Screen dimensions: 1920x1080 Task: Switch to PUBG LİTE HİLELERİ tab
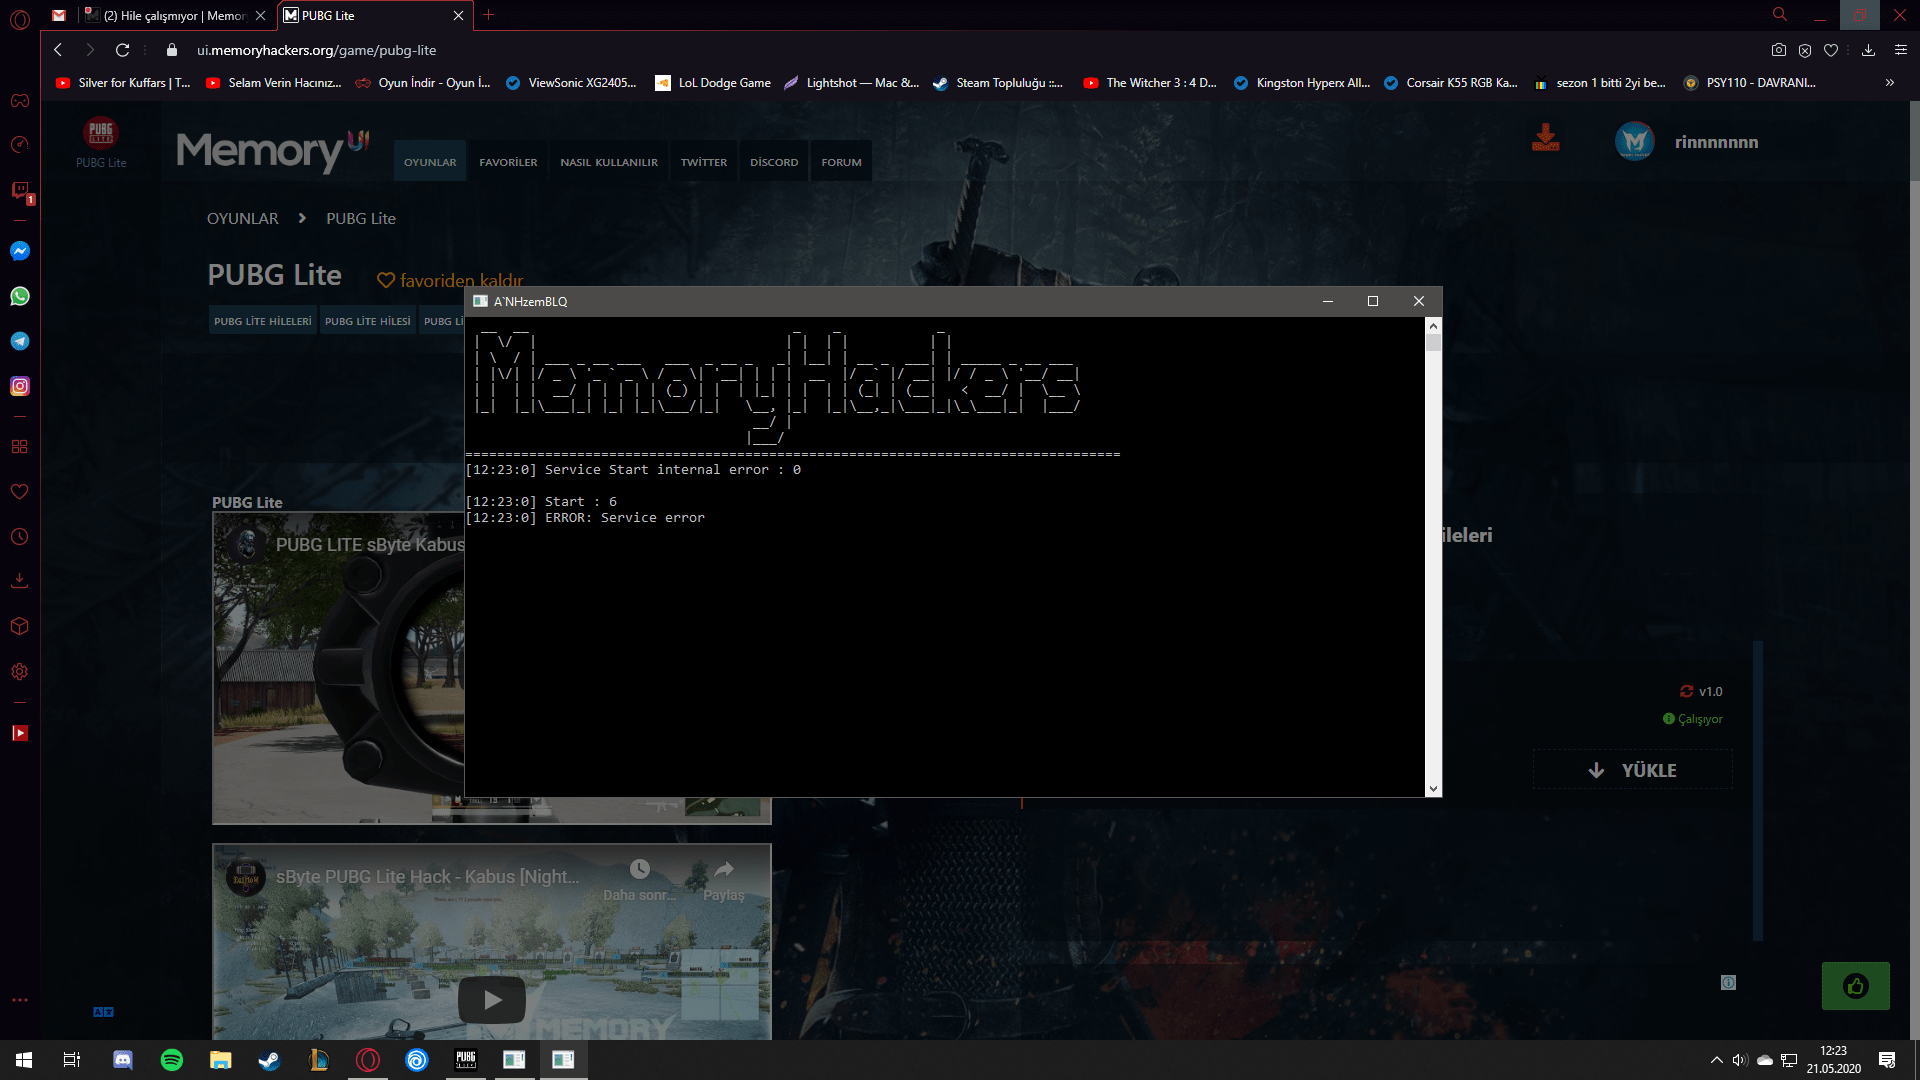(263, 321)
